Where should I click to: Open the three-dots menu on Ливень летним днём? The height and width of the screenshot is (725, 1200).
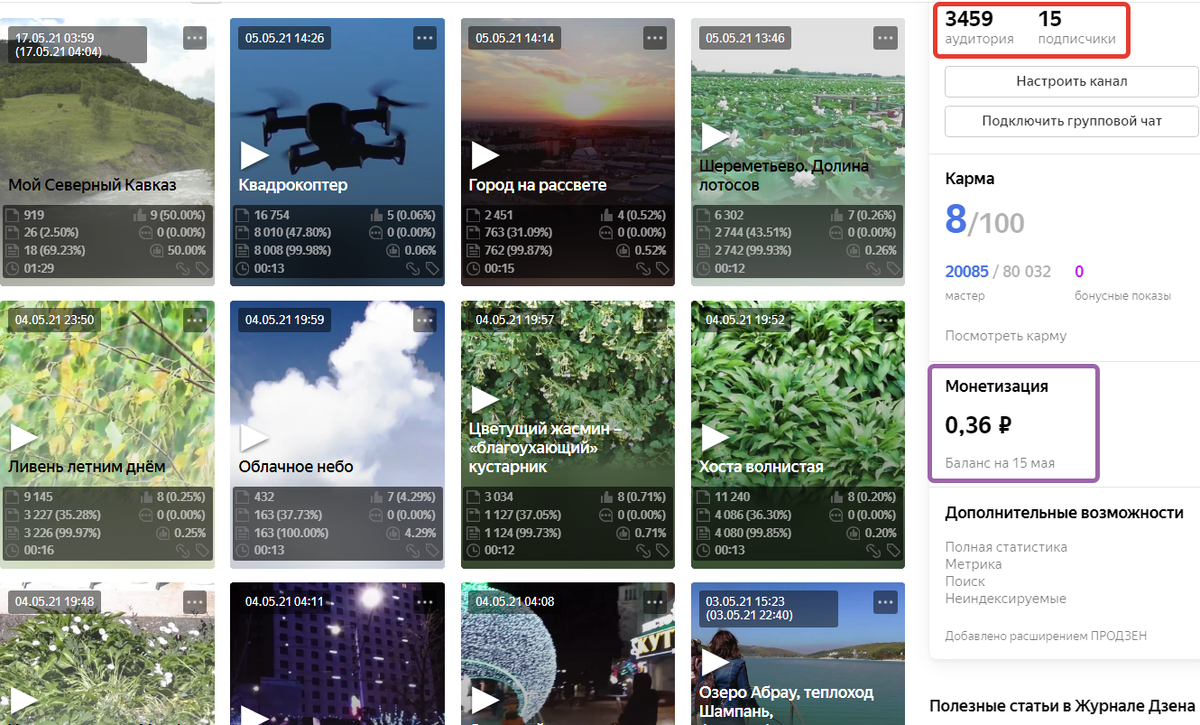click(x=195, y=320)
